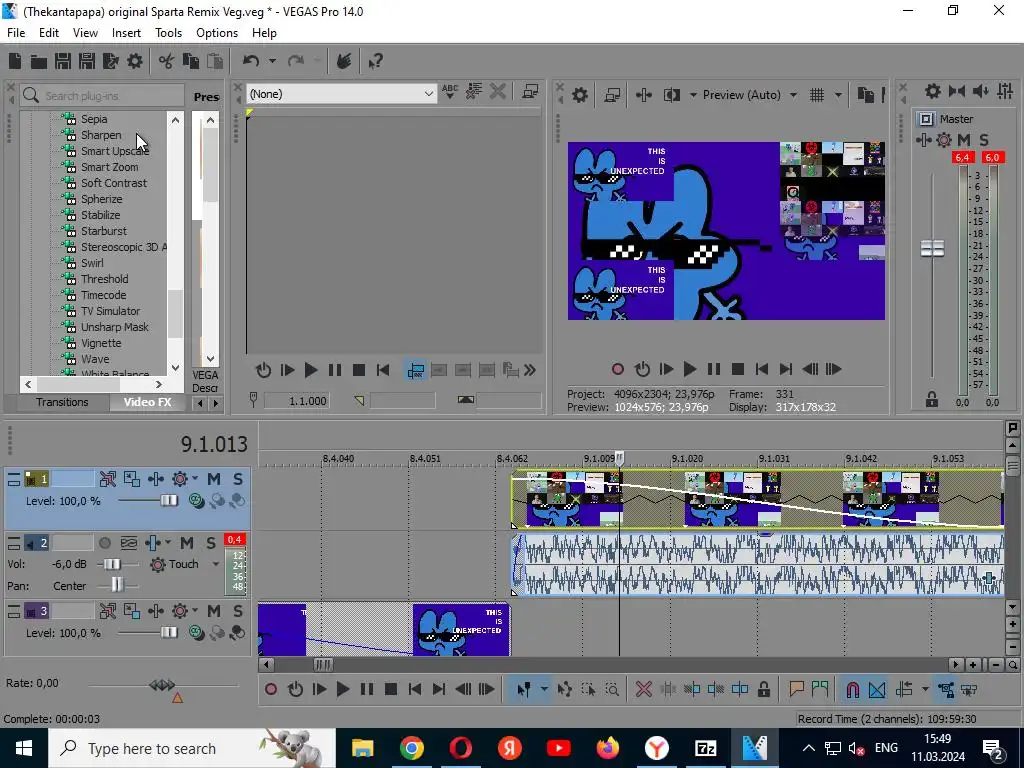Open overlays grid dropdown arrow in preview
The height and width of the screenshot is (768, 1024).
[838, 95]
